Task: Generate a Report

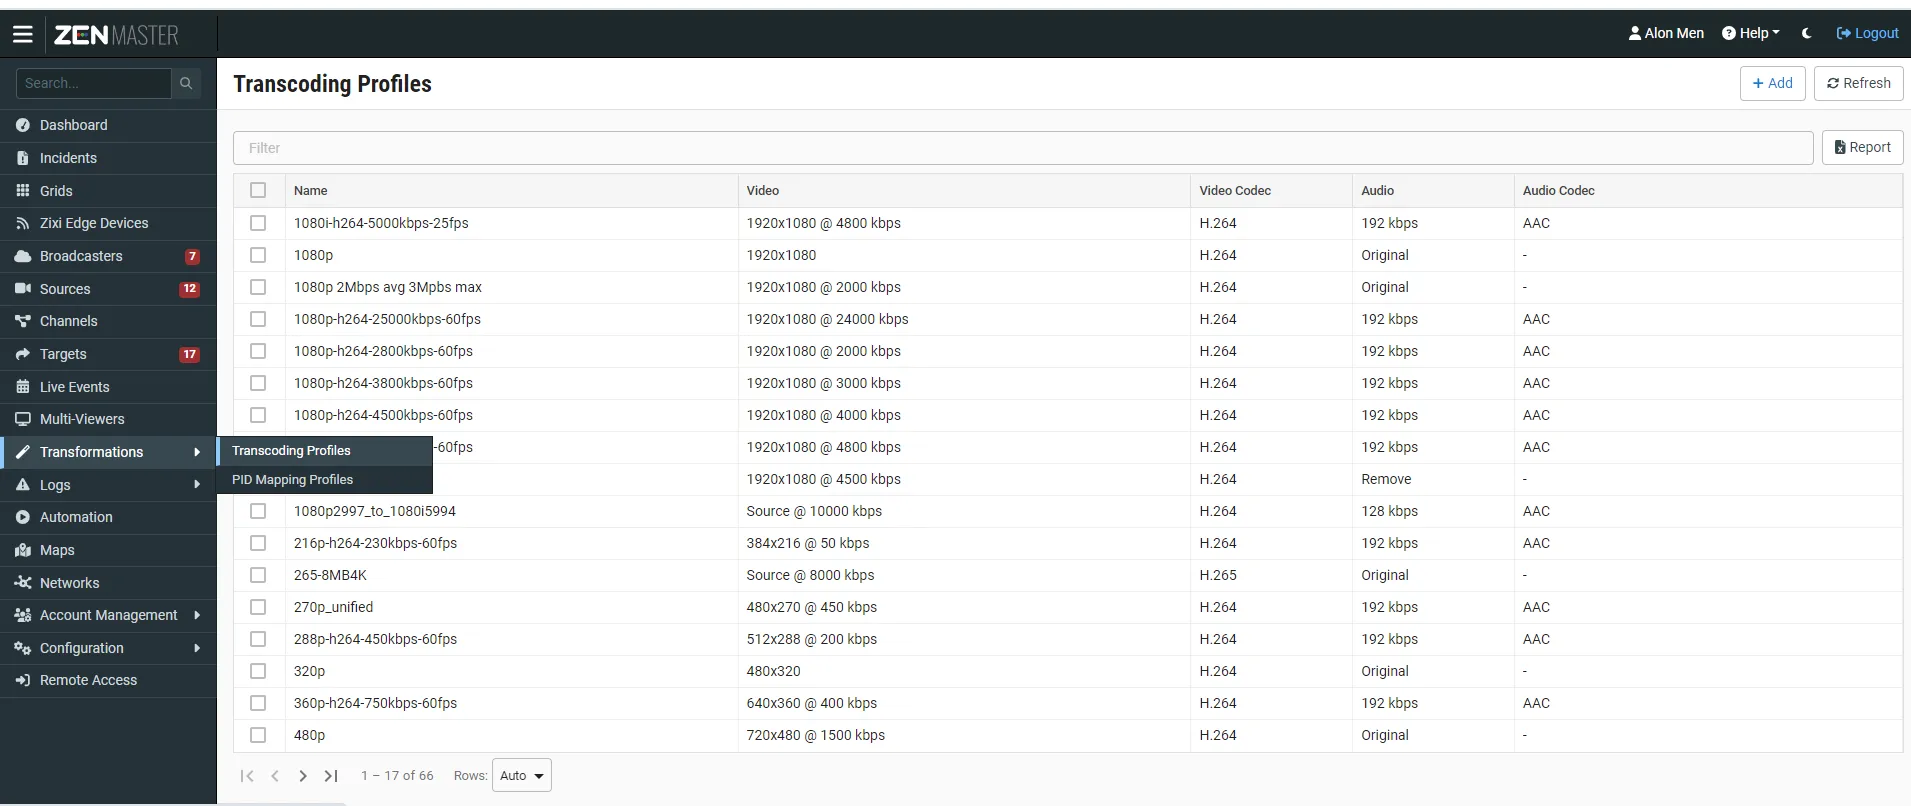Action: tap(1863, 147)
